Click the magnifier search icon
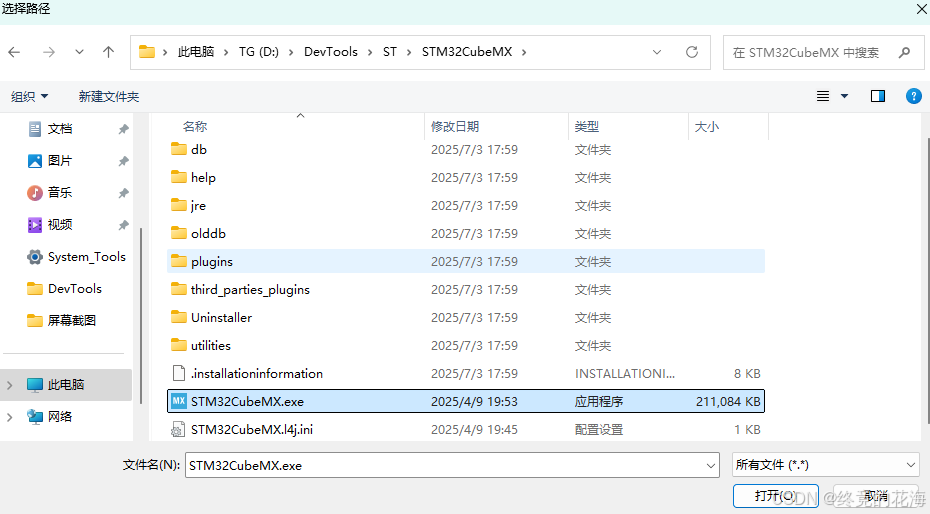 pyautogui.click(x=904, y=52)
